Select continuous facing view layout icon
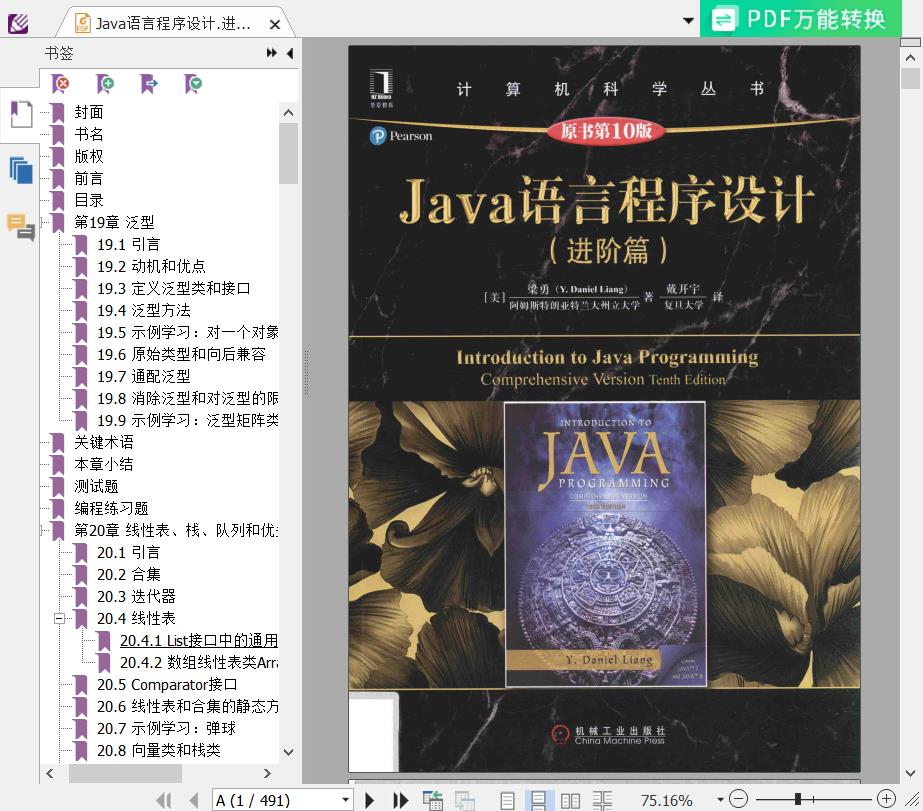This screenshot has height=811, width=923. click(x=602, y=800)
